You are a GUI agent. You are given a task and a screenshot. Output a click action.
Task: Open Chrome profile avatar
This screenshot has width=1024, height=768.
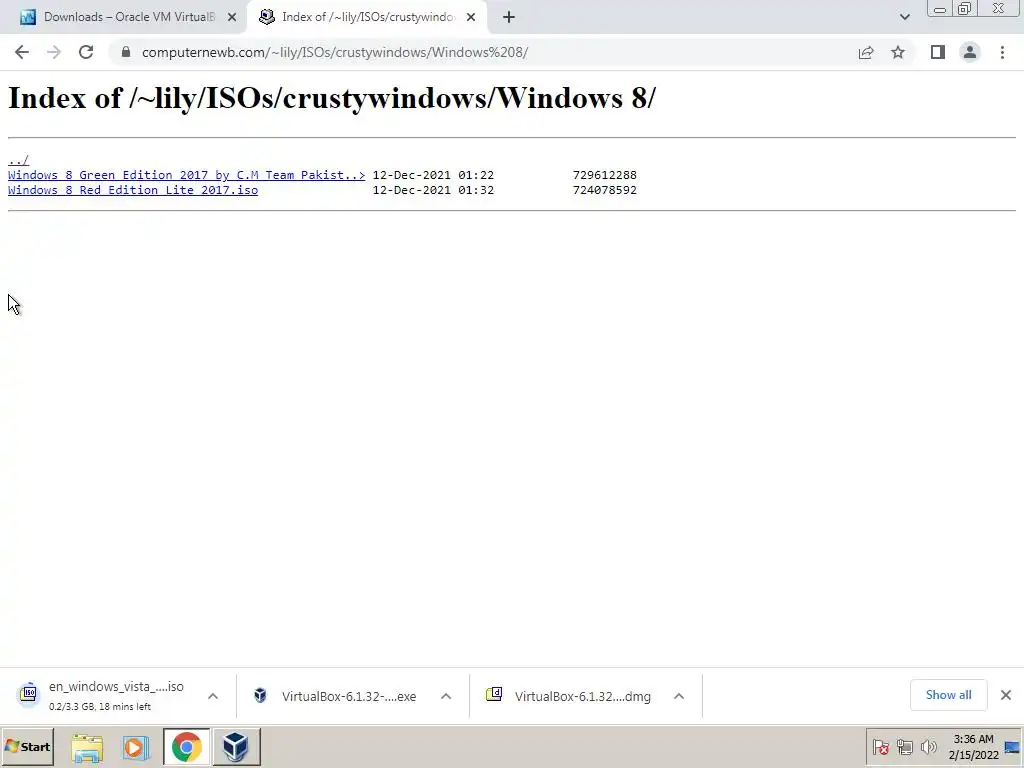(970, 52)
